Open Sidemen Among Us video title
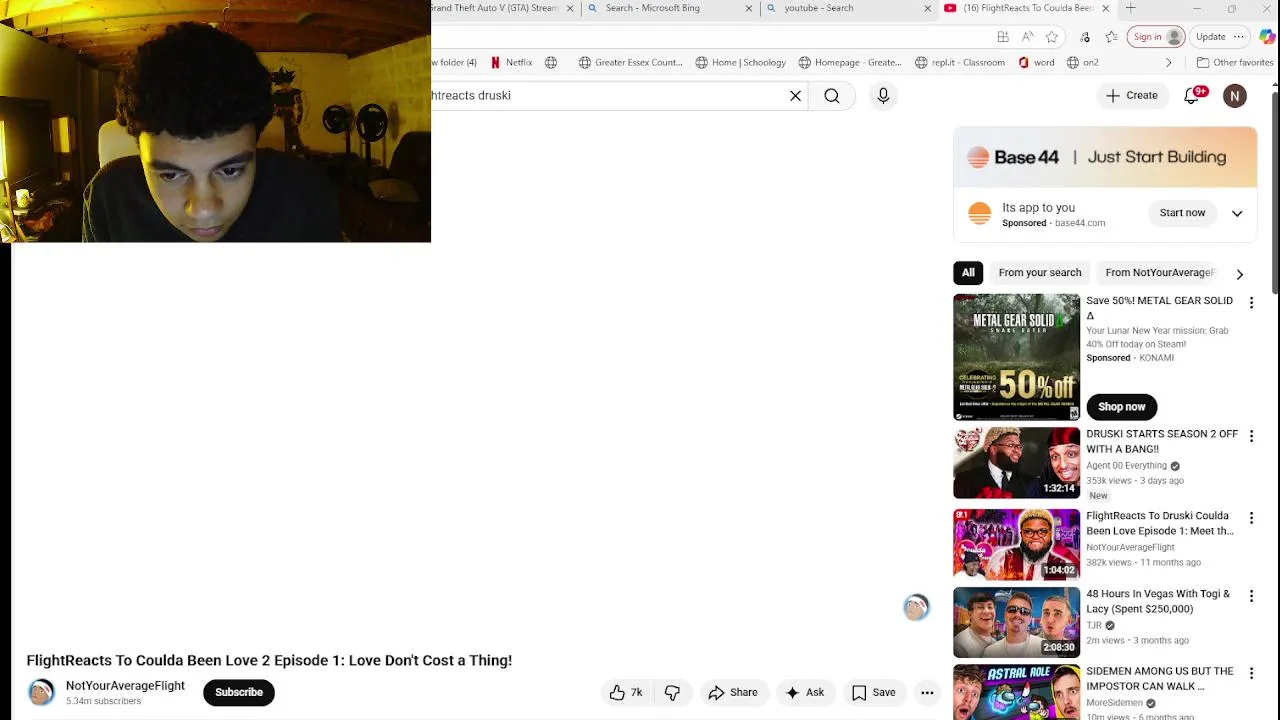The height and width of the screenshot is (720, 1280). (x=1160, y=679)
